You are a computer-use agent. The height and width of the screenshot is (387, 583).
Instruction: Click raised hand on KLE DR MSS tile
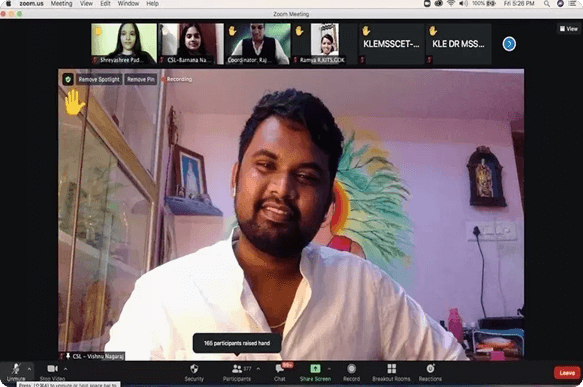(x=433, y=30)
